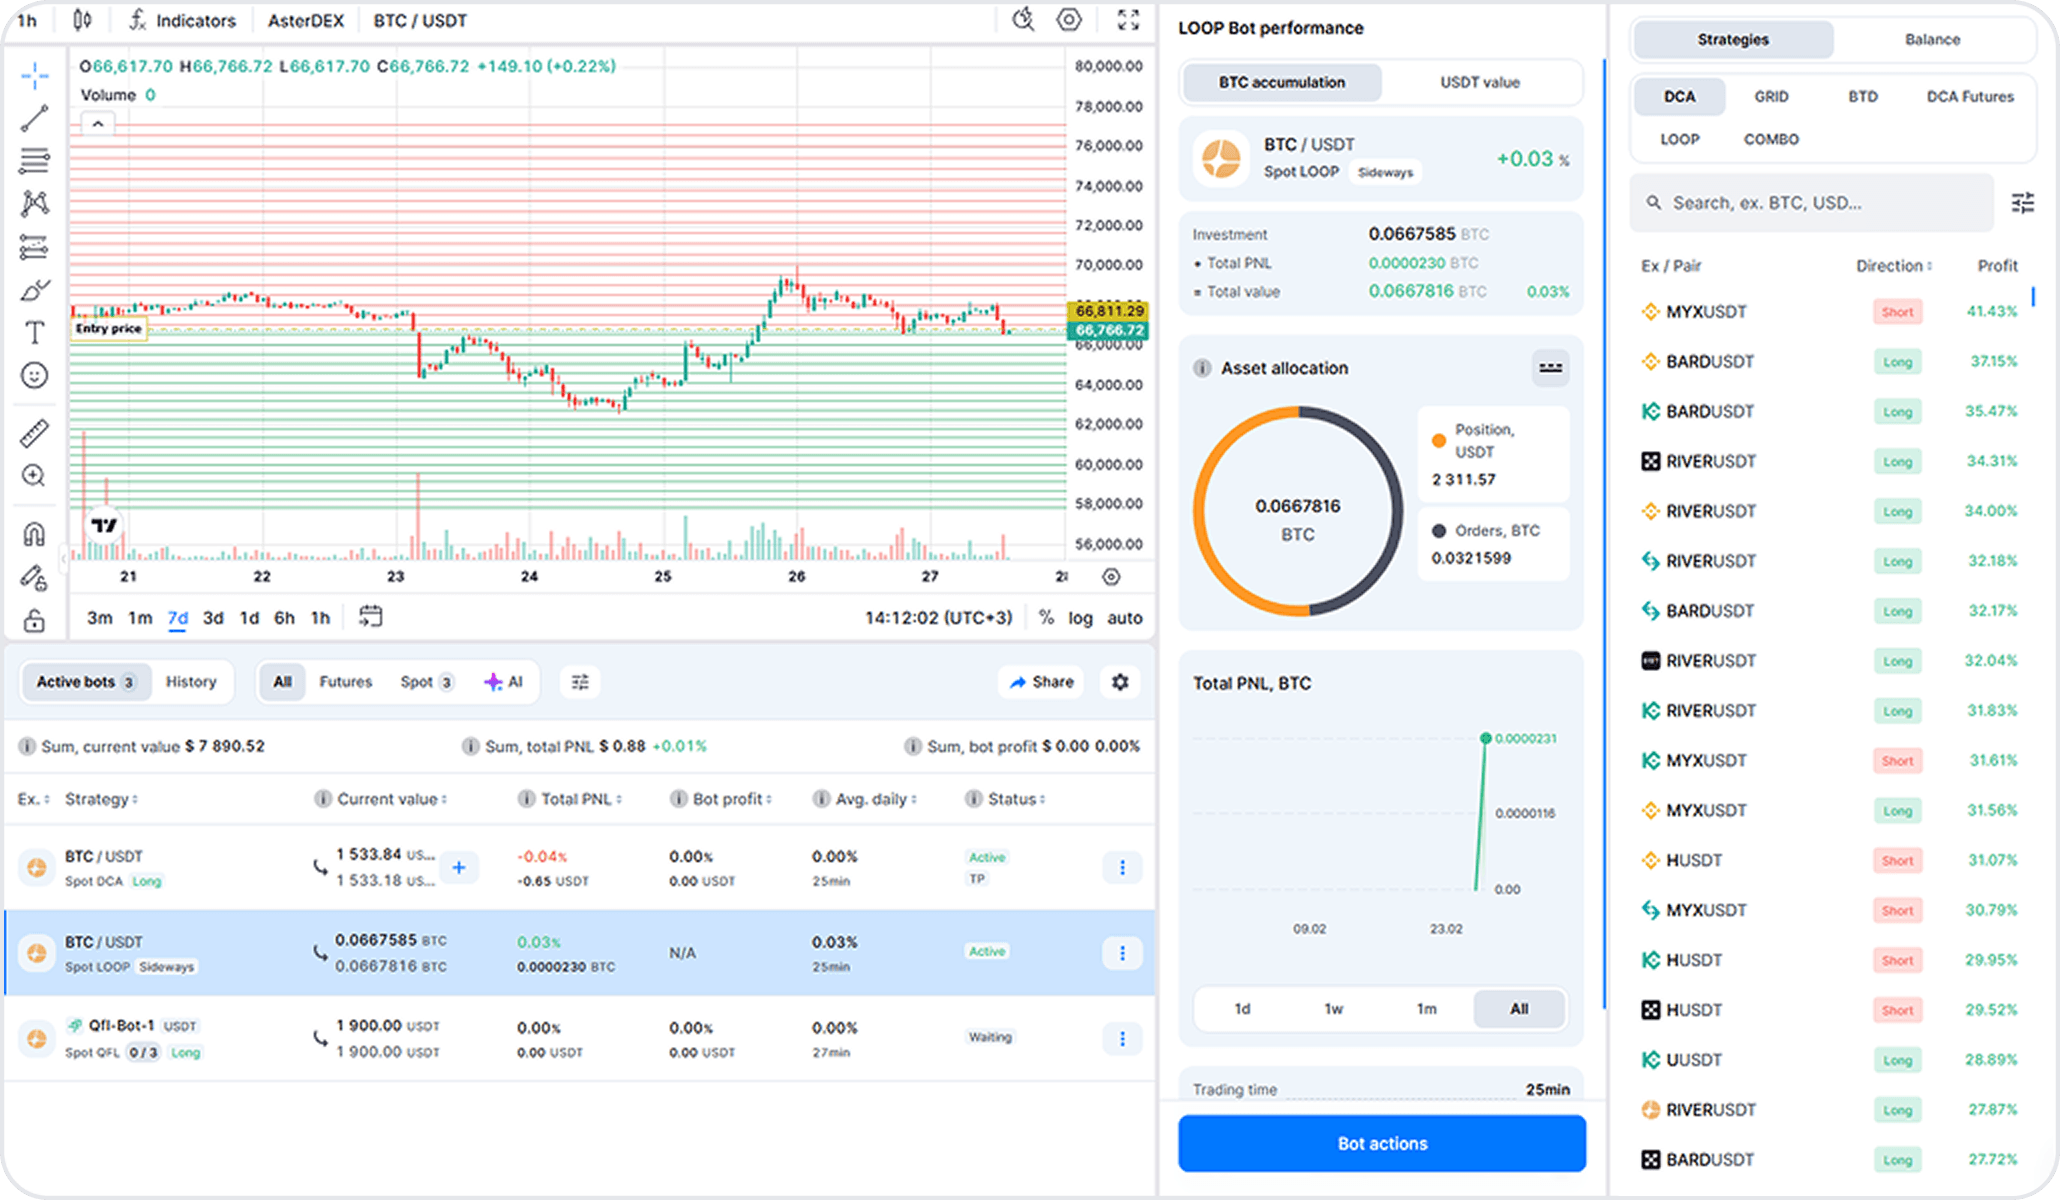Toggle auto scale on the chart
Viewport: 2060px width, 1200px height.
[x=1124, y=618]
